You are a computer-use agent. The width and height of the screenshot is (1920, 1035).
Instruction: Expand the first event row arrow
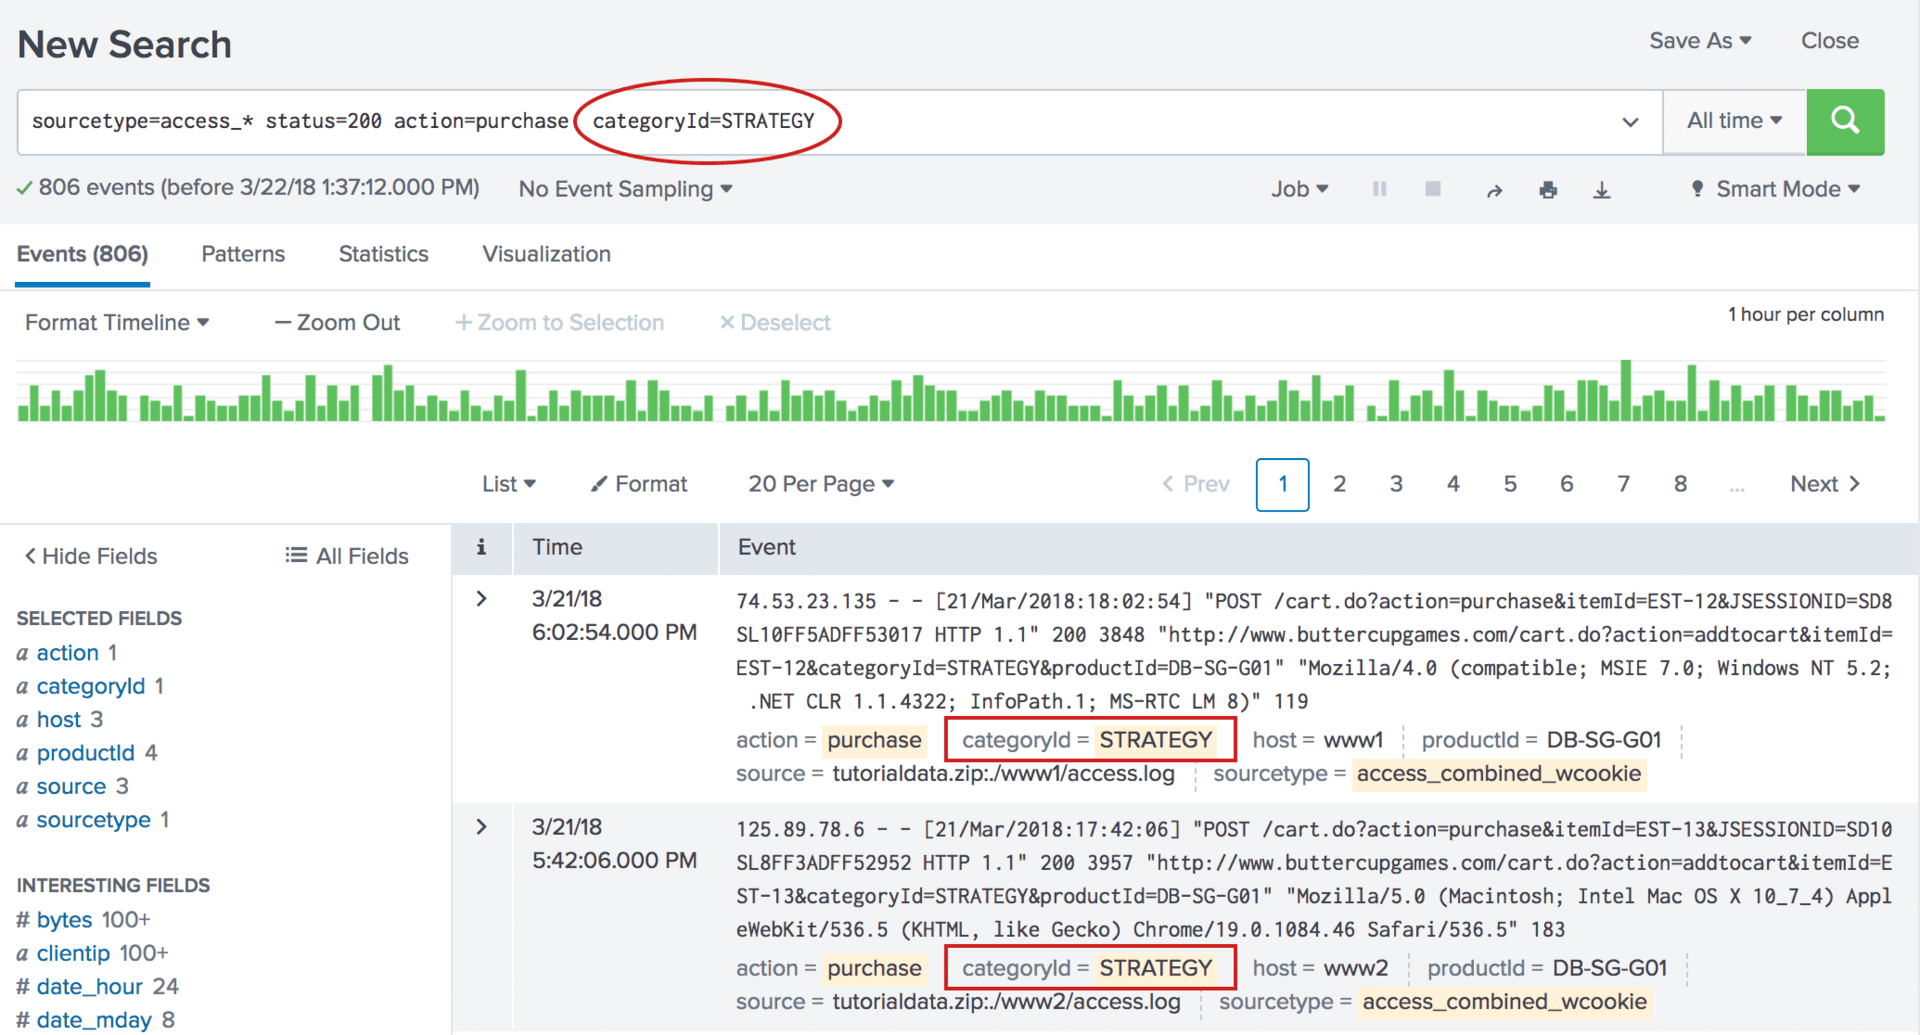[482, 599]
